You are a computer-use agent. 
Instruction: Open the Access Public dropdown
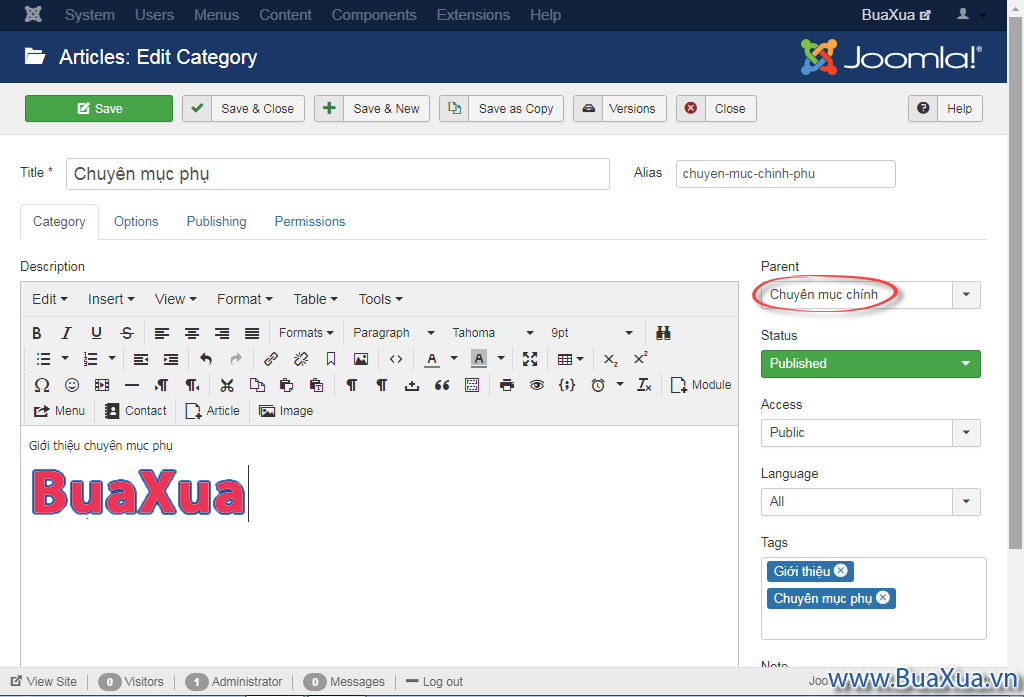[871, 432]
